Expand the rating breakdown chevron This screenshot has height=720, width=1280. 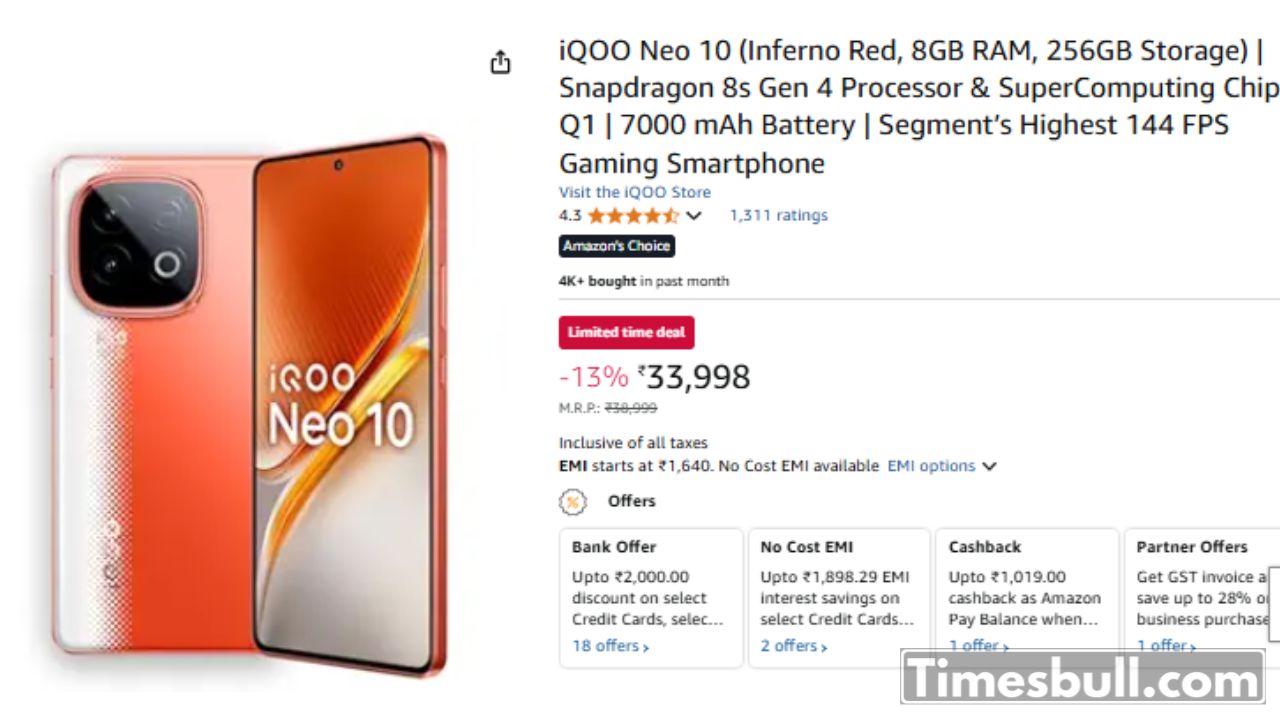pyautogui.click(x=694, y=216)
